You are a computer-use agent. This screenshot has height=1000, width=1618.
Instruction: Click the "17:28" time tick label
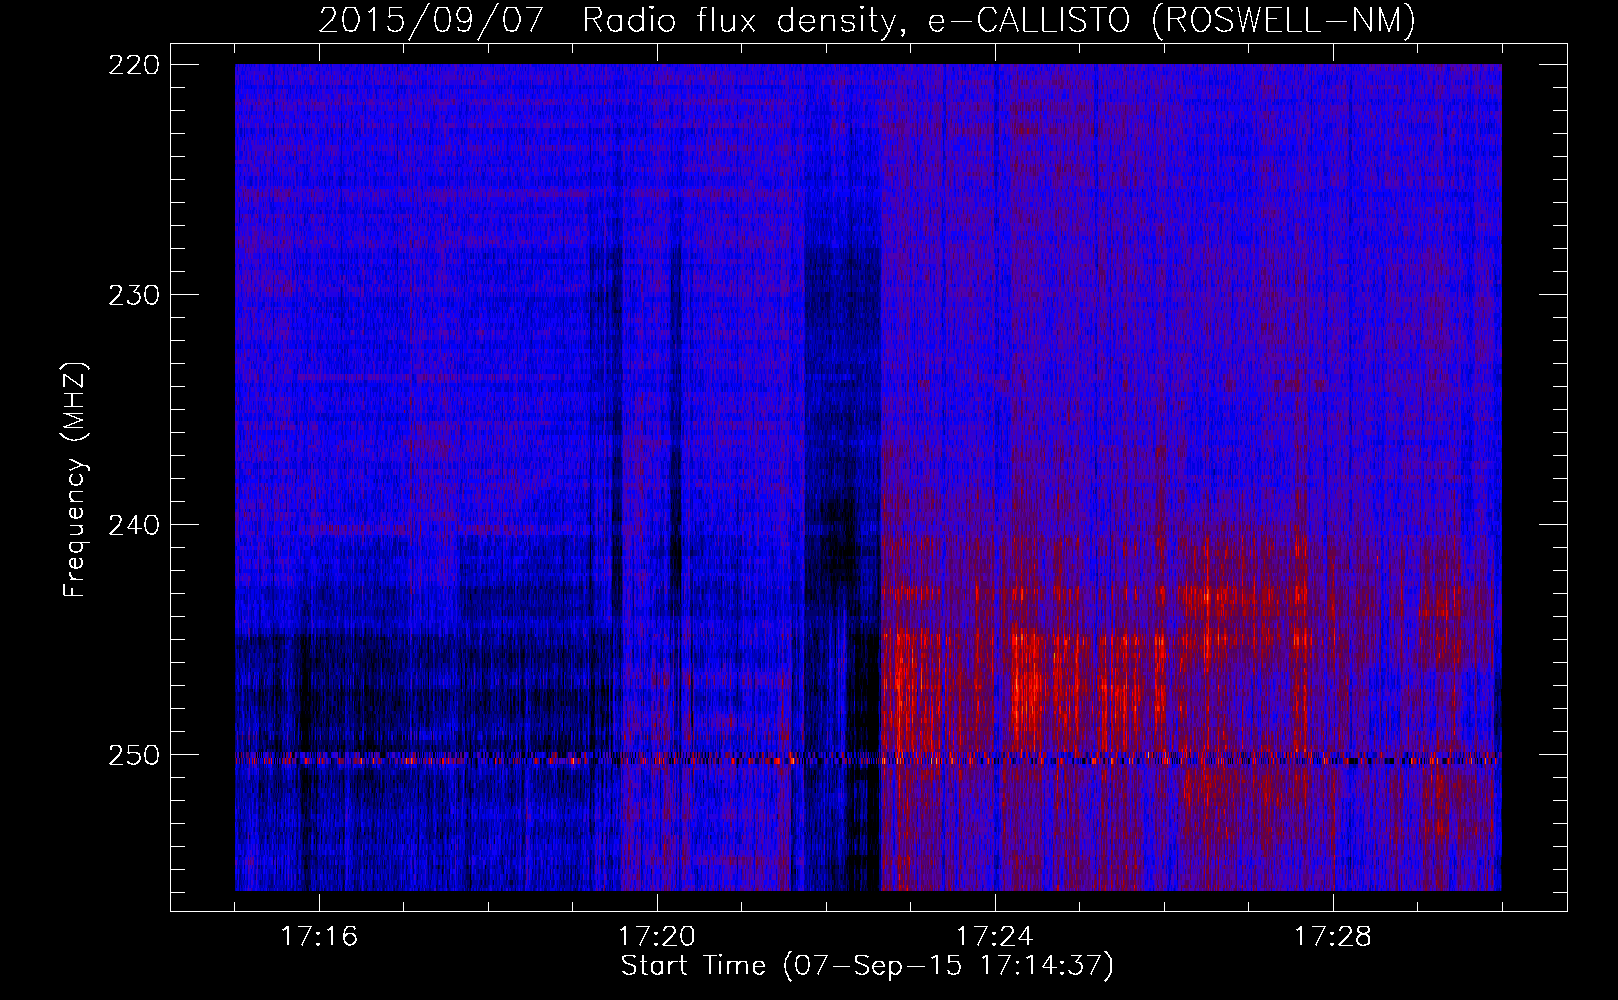[1333, 937]
